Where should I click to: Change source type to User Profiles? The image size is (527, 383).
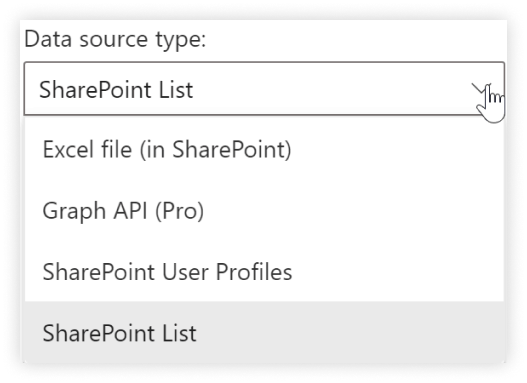[x=264, y=271]
